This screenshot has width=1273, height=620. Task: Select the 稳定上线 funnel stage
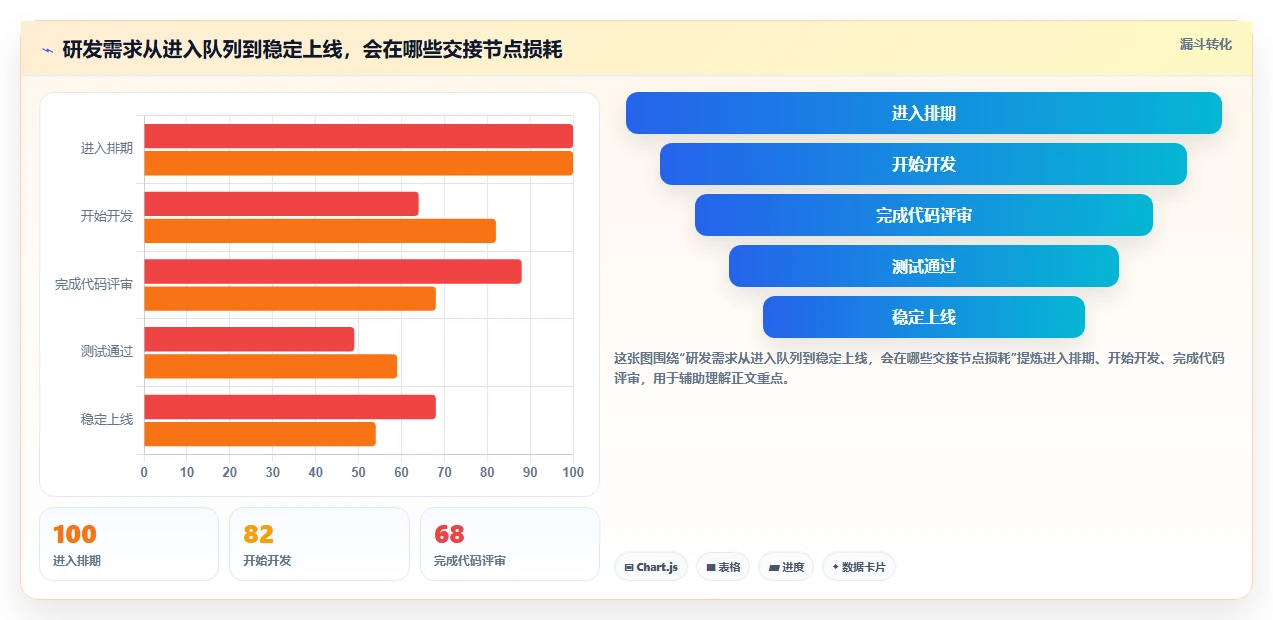923,317
